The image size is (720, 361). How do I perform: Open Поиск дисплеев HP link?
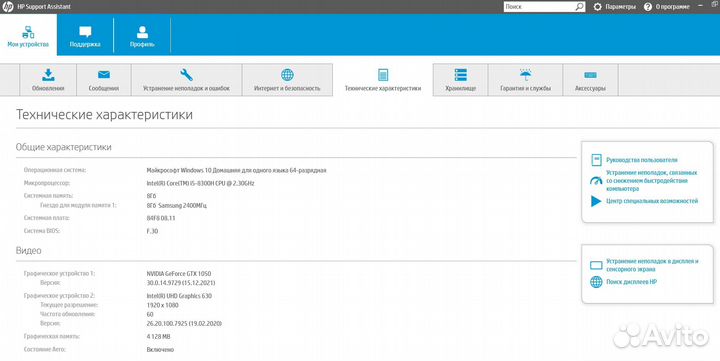[631, 282]
